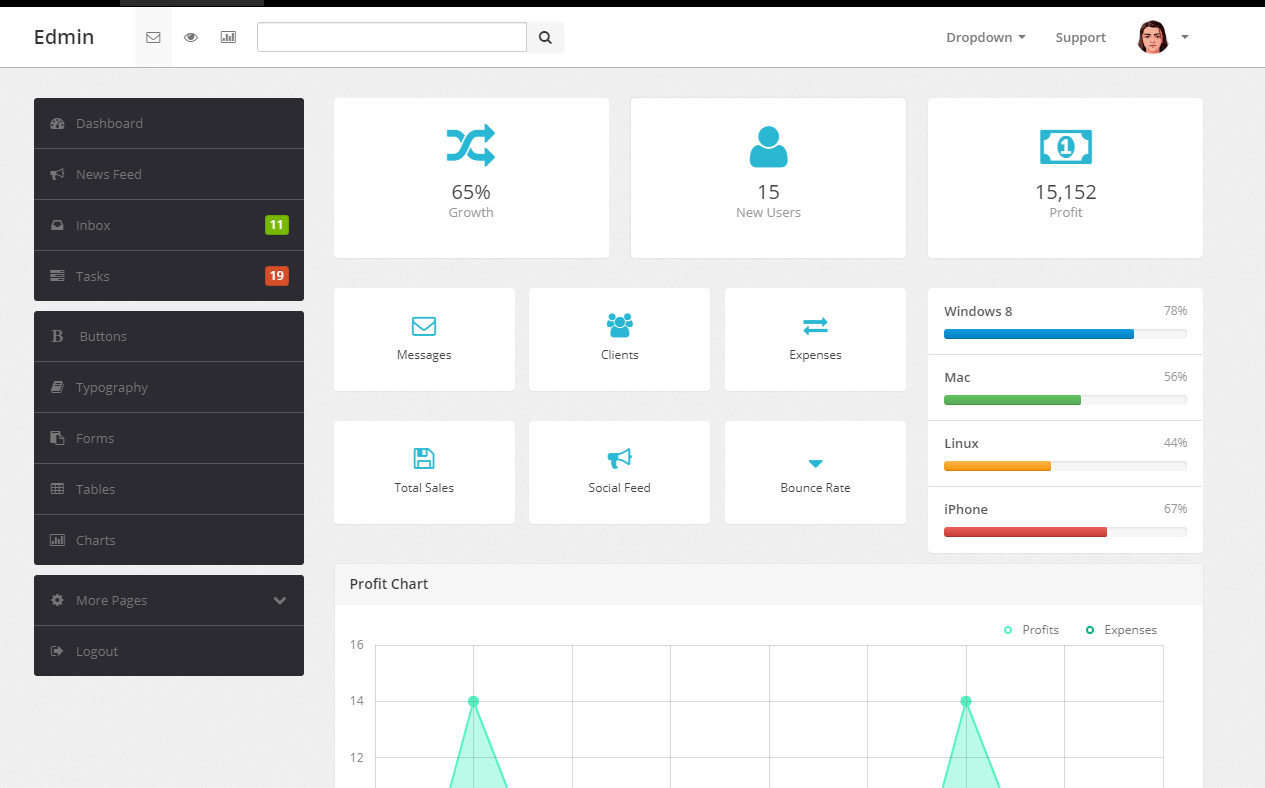Viewport: 1265px width, 788px height.
Task: Open the Clients group tile
Action: click(619, 339)
